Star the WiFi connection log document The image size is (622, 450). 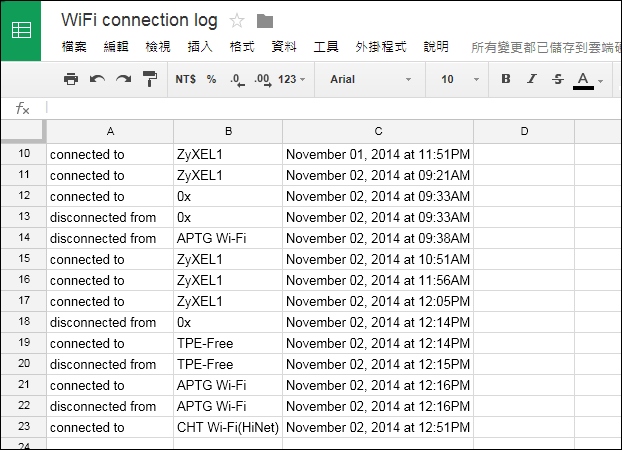[237, 21]
